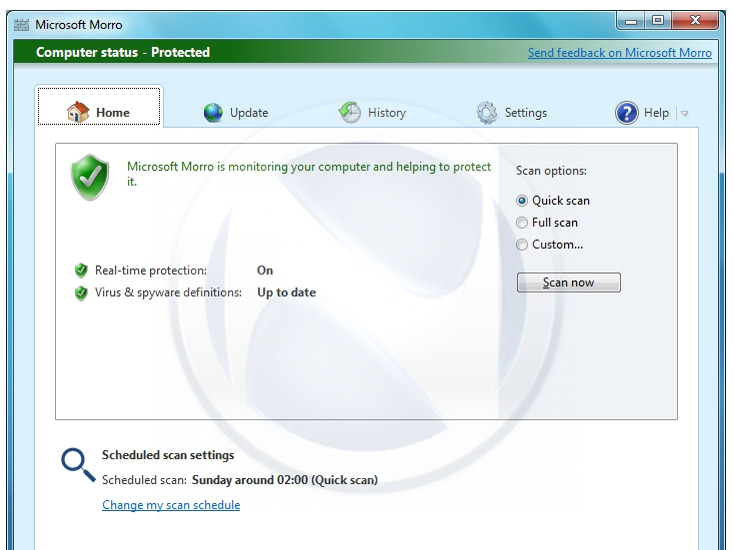Click the Help label
The image size is (734, 550).
click(x=656, y=113)
